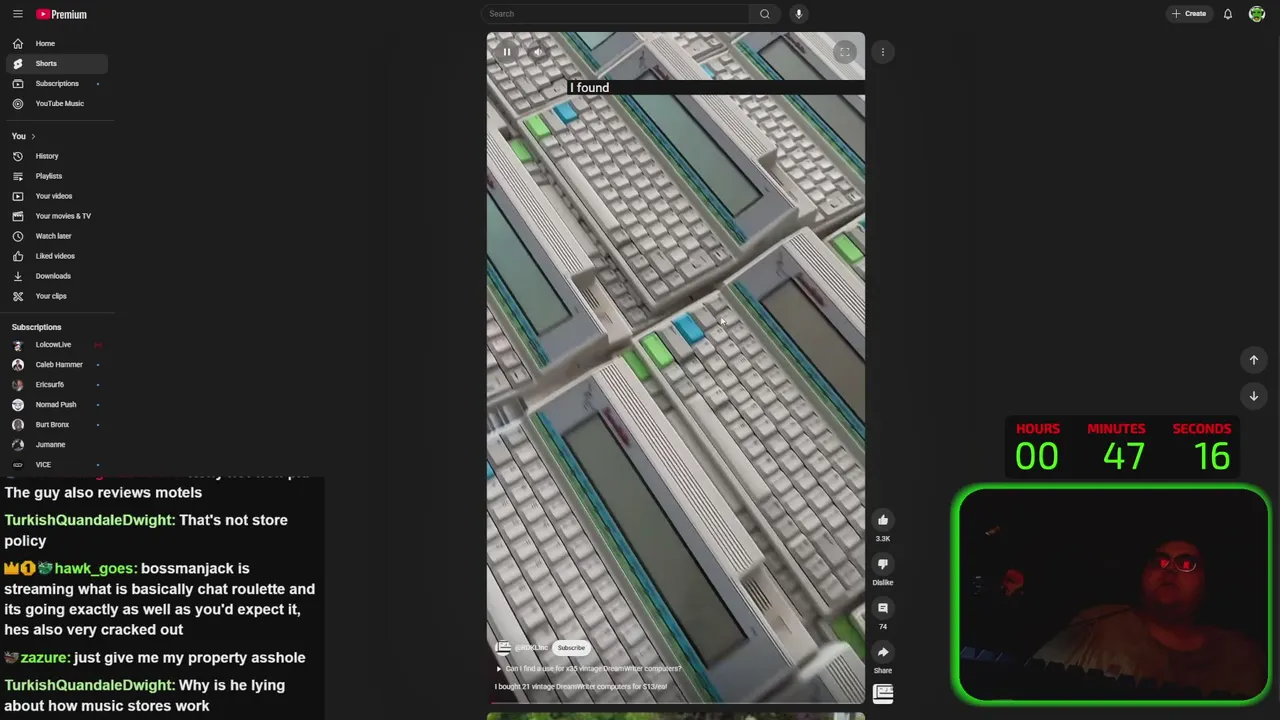Open LolcowLive subscription channel
Screen dimensions: 1280x720
point(57,345)
